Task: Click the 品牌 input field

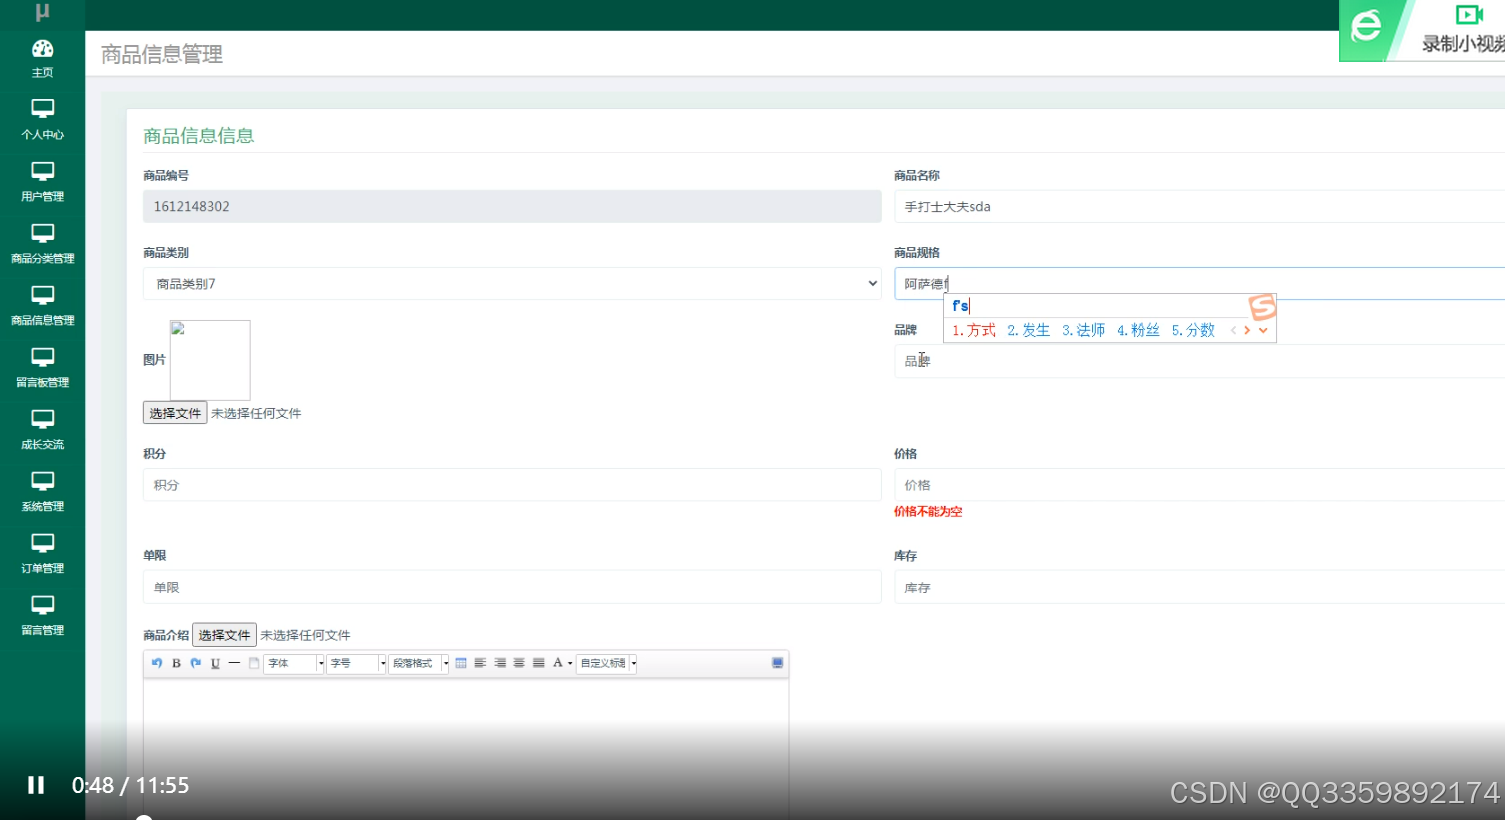Action: [x=1199, y=361]
